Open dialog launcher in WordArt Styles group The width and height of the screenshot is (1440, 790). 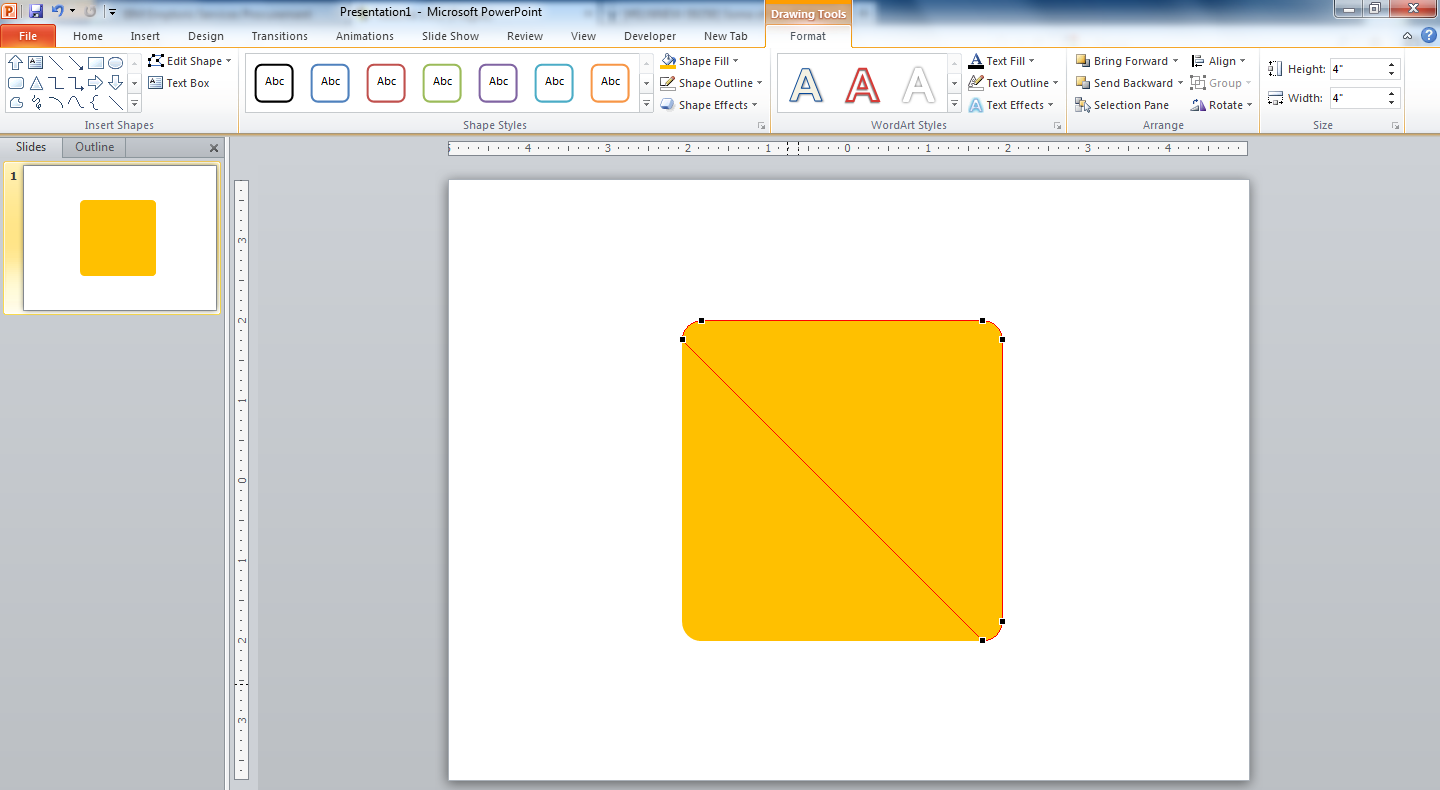point(1057,126)
